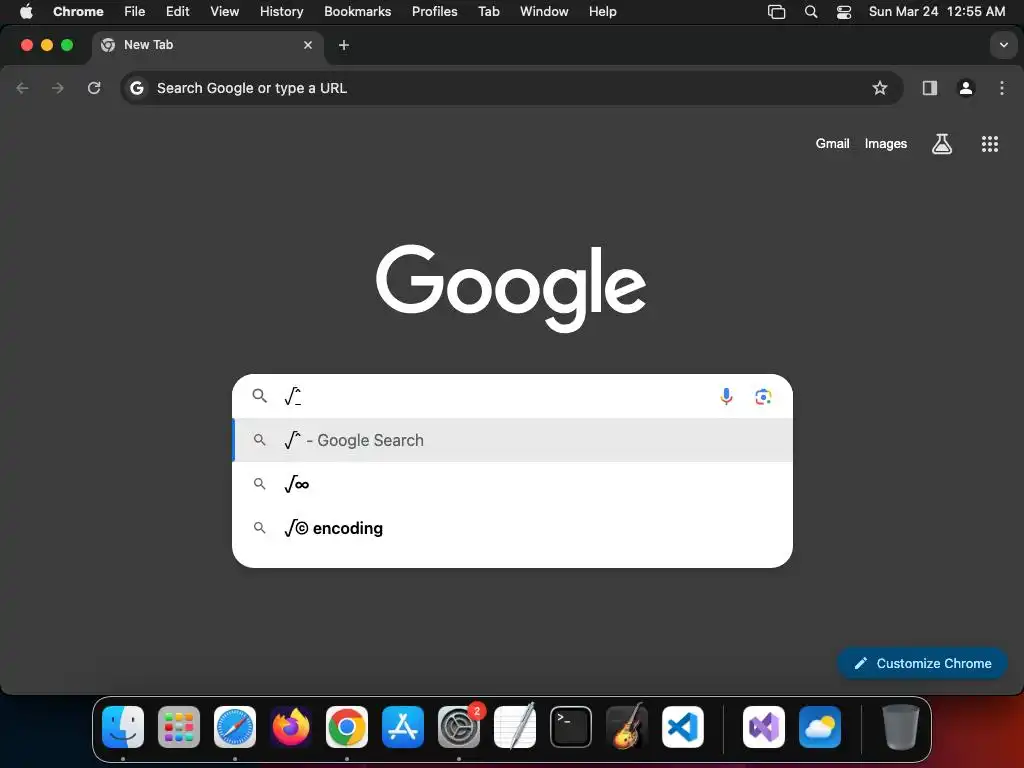Click the back navigation arrow

22,88
